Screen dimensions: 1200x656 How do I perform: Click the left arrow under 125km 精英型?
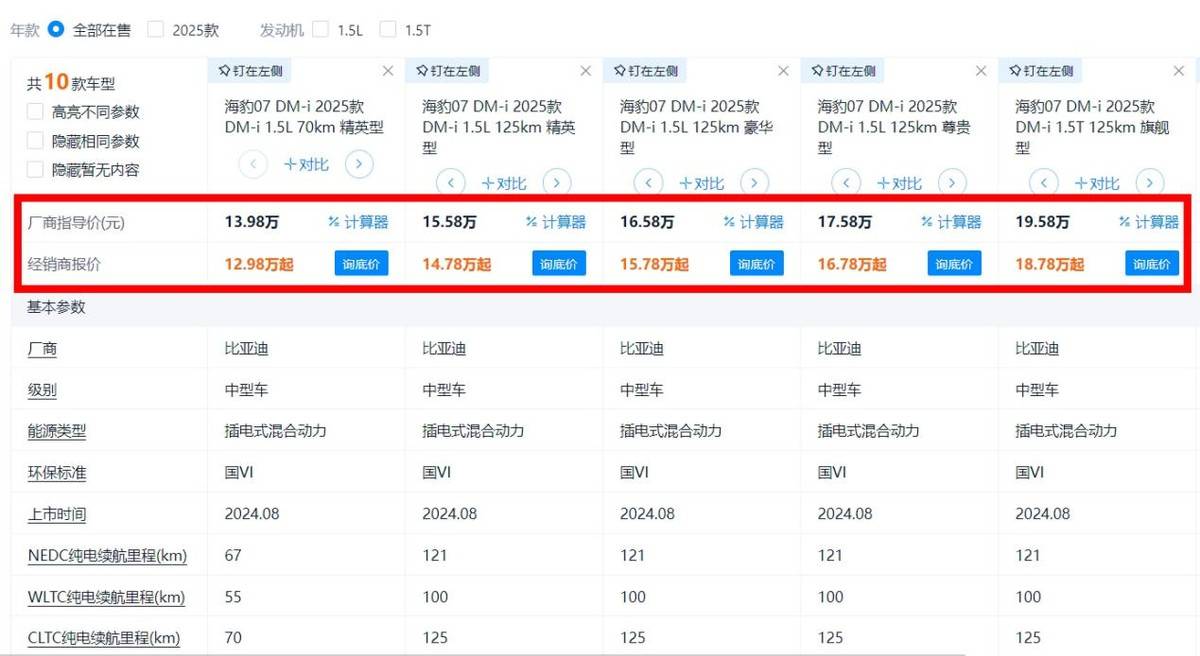(451, 182)
